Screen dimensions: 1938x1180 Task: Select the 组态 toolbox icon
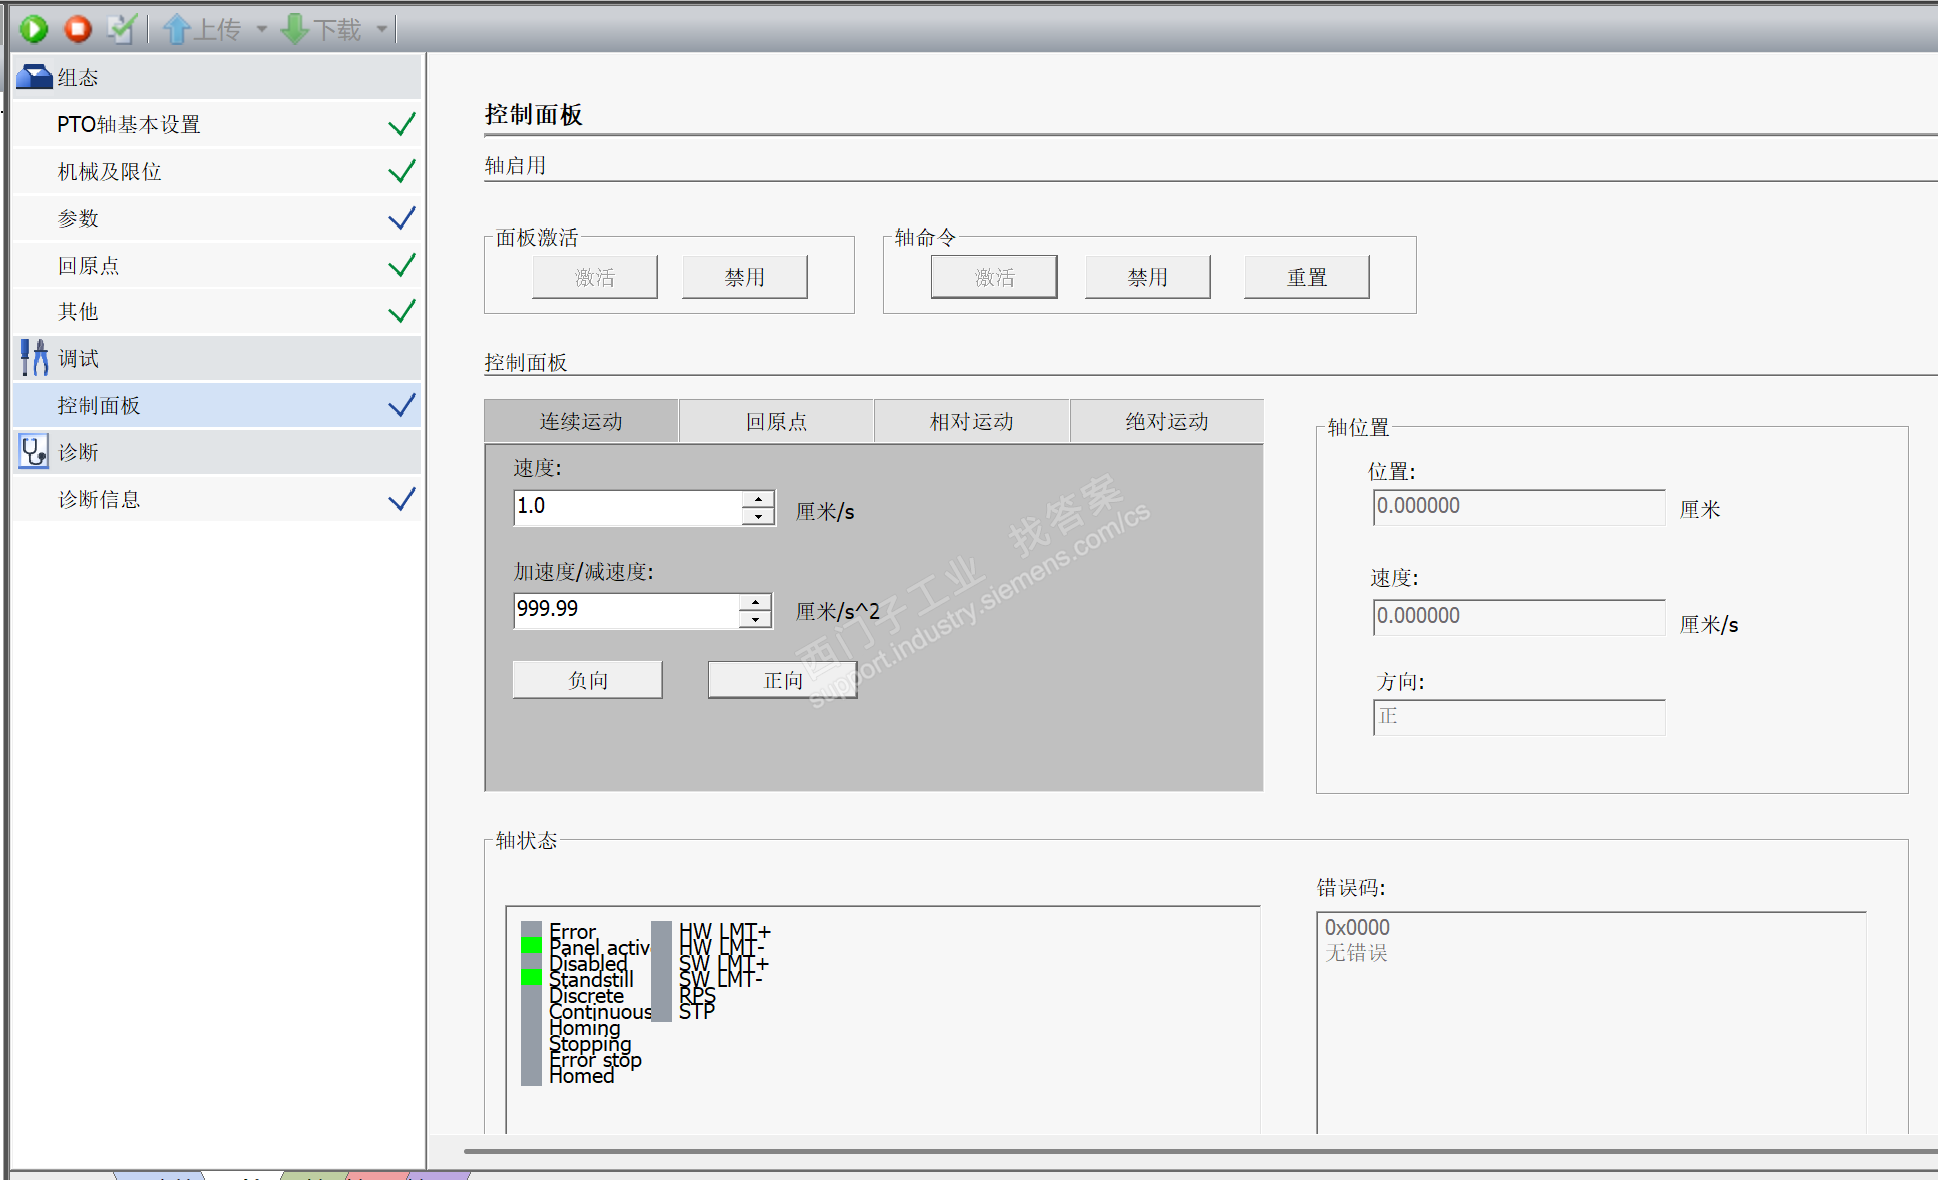pos(35,77)
